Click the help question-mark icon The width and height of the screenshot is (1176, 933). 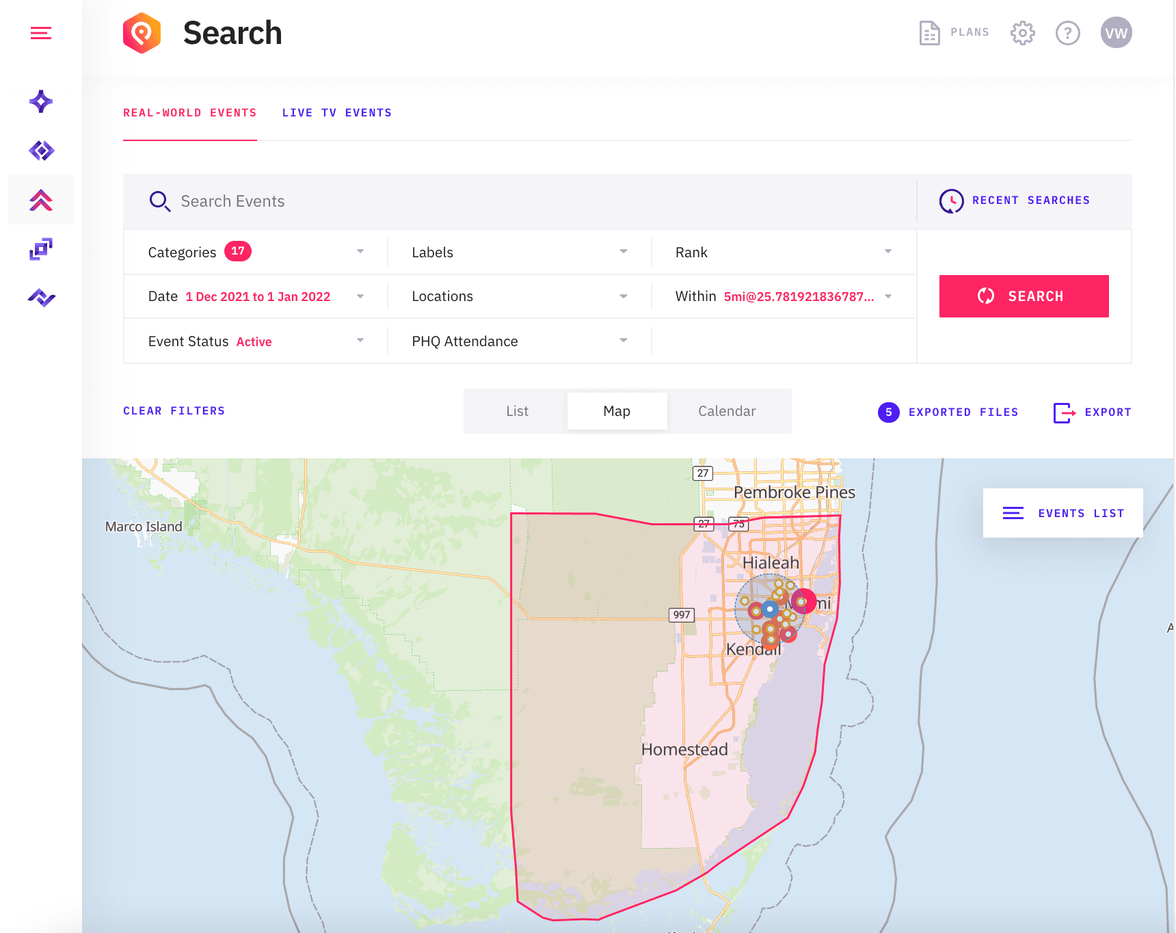[1068, 32]
